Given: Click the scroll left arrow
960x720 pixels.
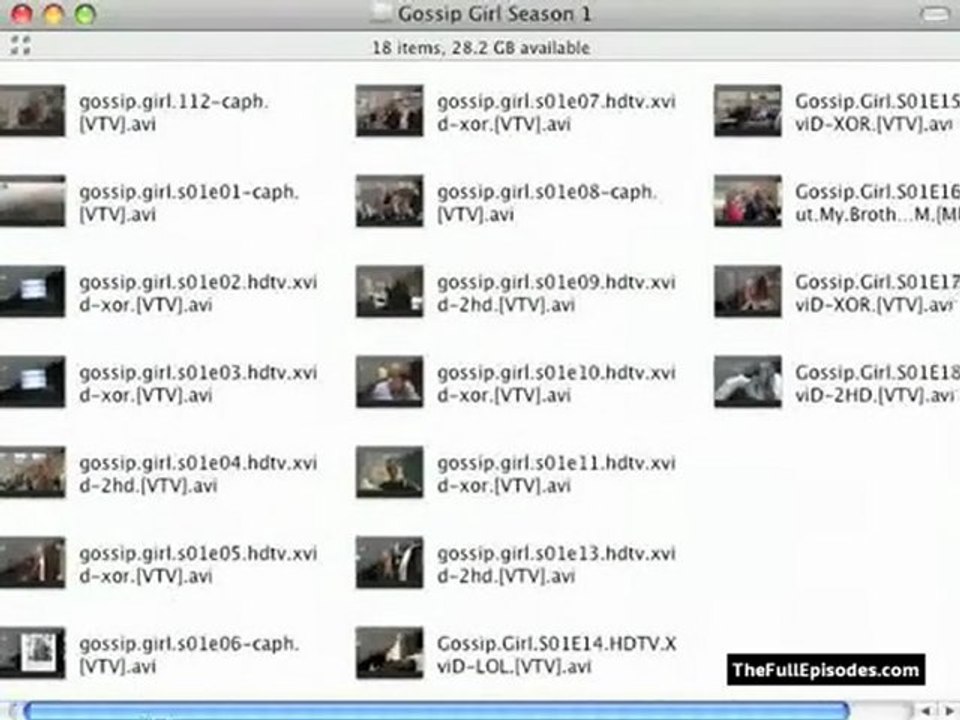Looking at the screenshot, I should click(926, 711).
